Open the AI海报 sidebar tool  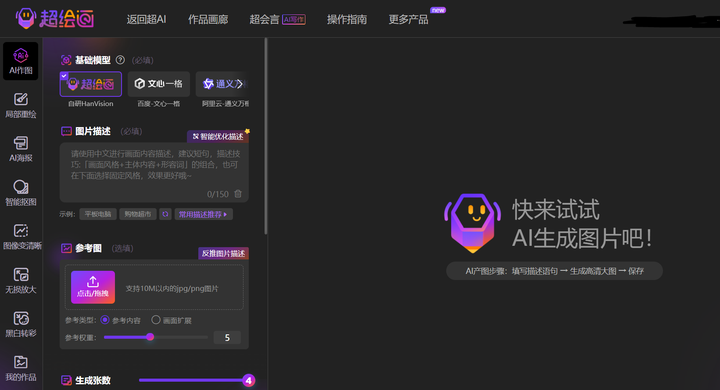click(x=21, y=149)
